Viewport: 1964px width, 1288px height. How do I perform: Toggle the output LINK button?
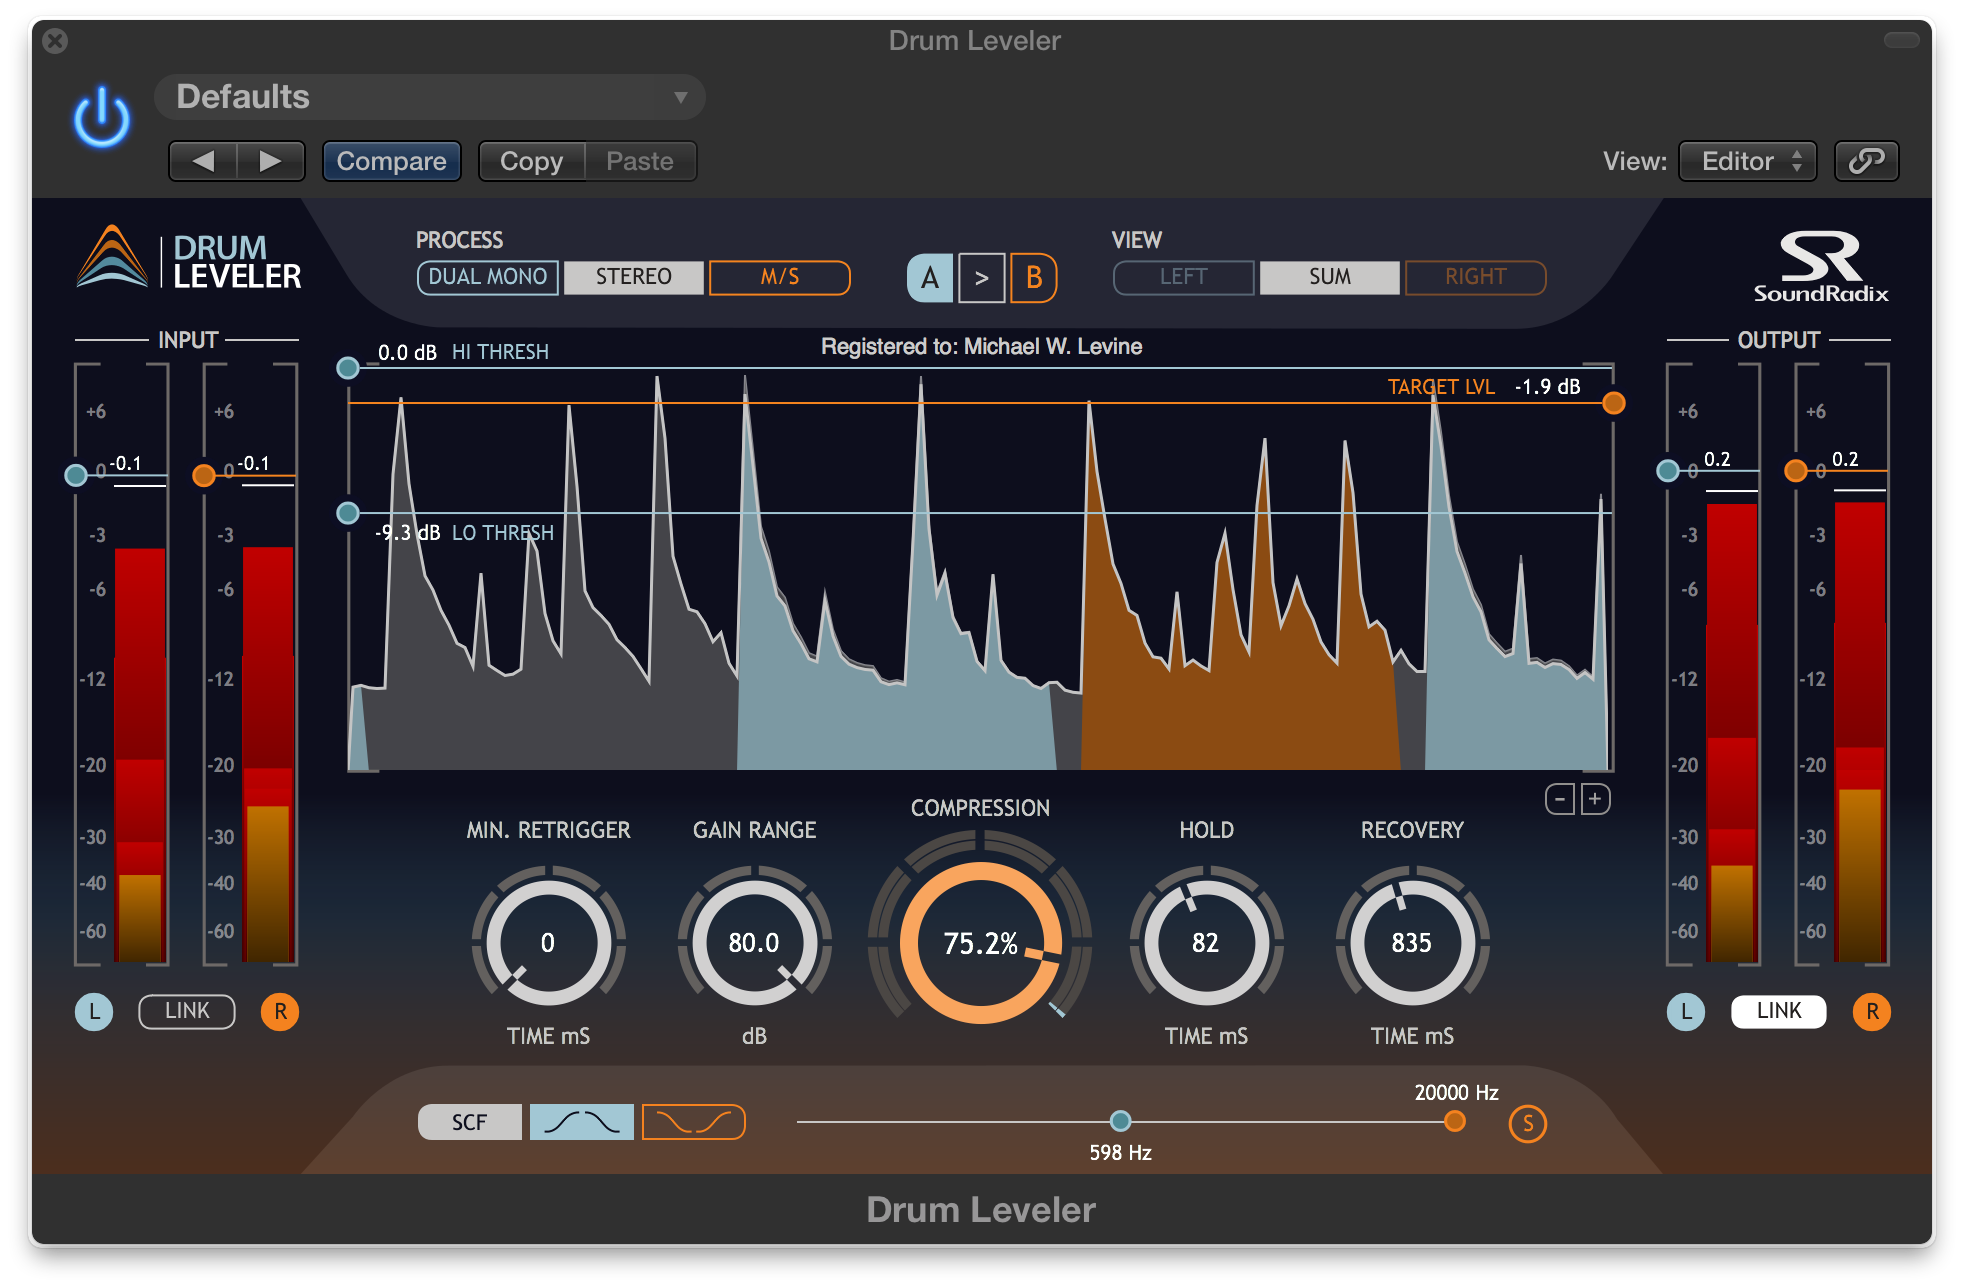coord(1778,1011)
